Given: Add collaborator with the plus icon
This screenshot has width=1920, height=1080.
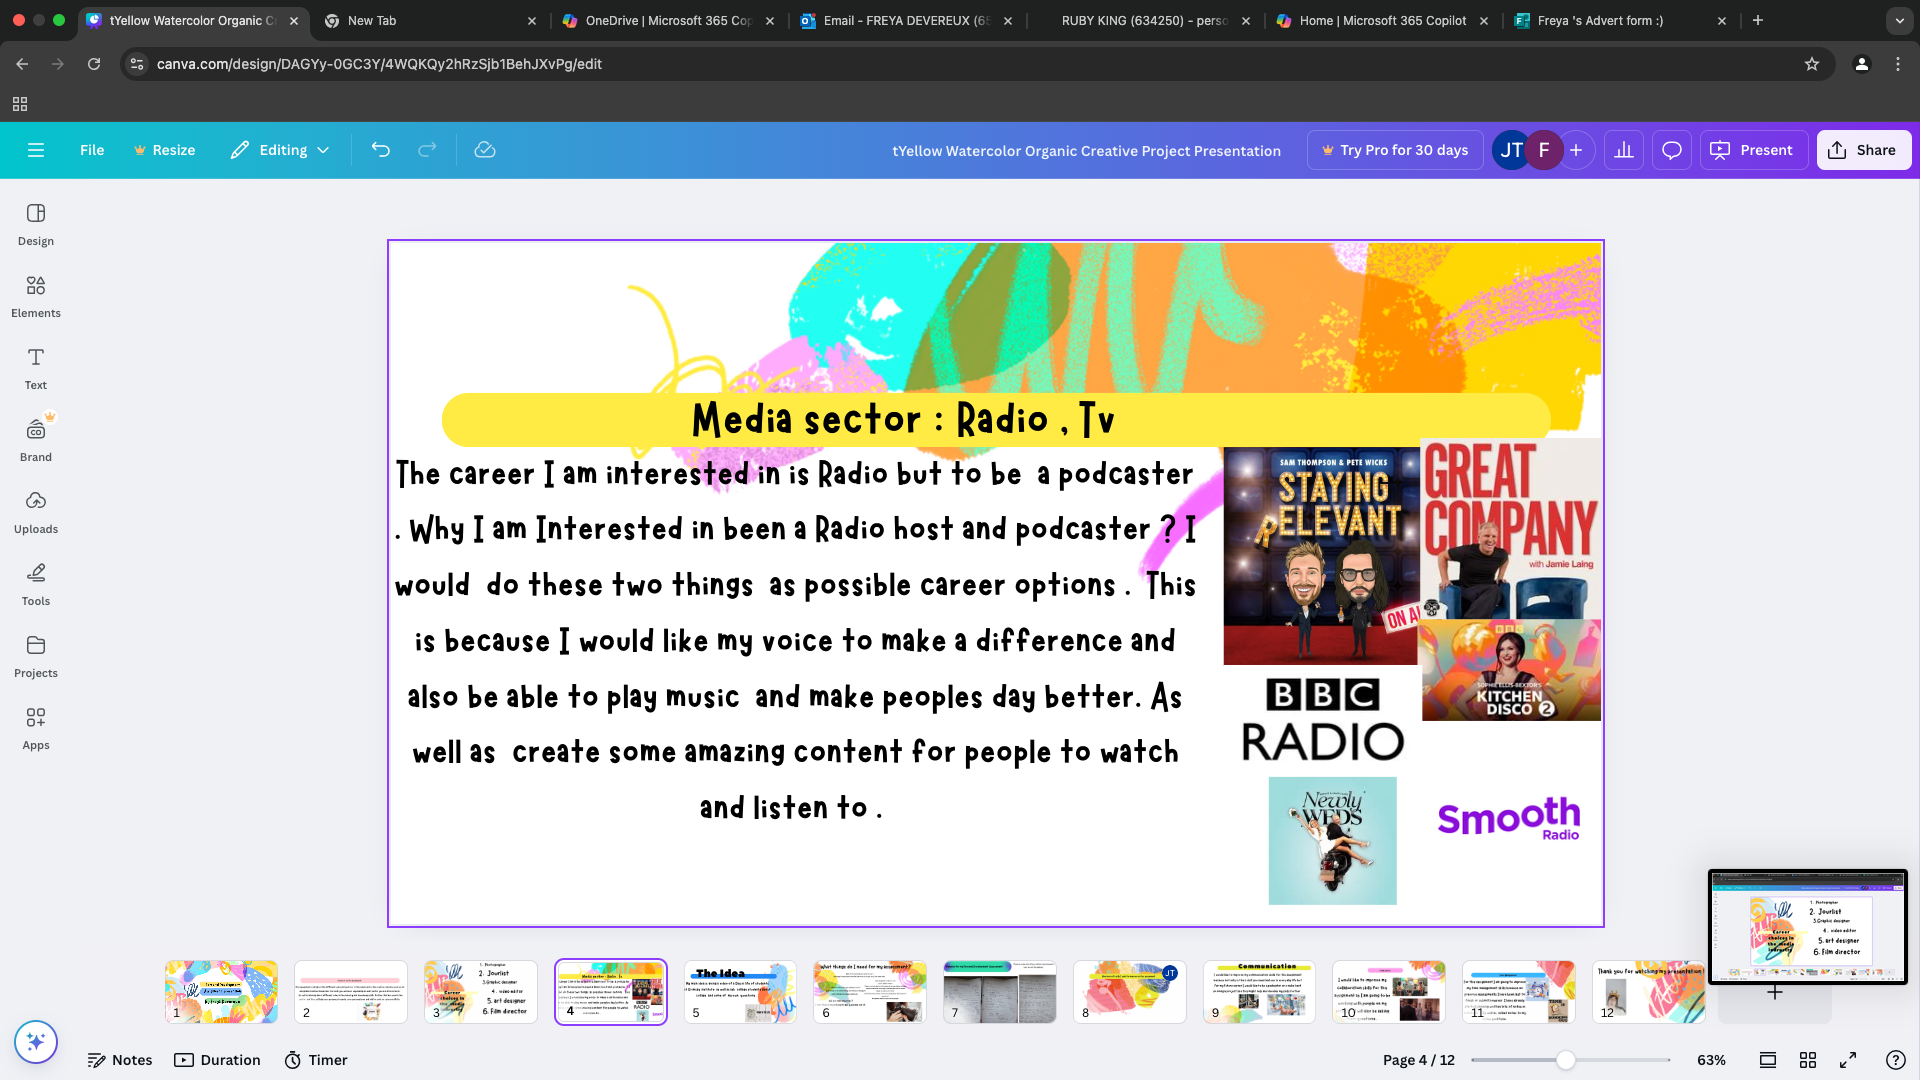Looking at the screenshot, I should tap(1576, 150).
